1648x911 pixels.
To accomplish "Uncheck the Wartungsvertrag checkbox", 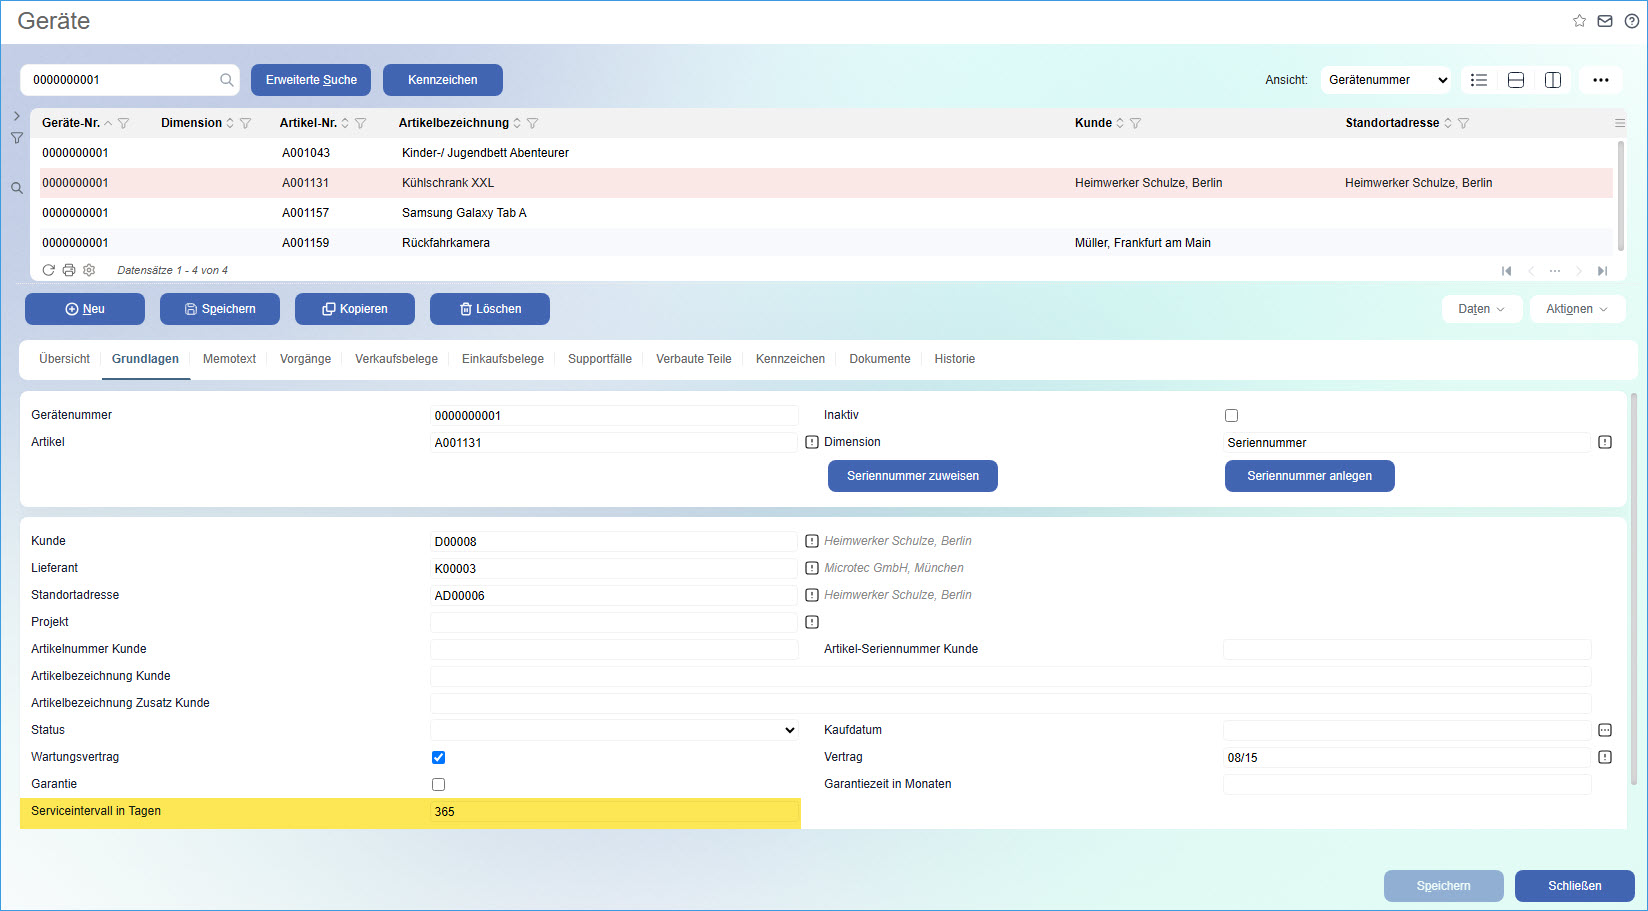I will (x=438, y=757).
